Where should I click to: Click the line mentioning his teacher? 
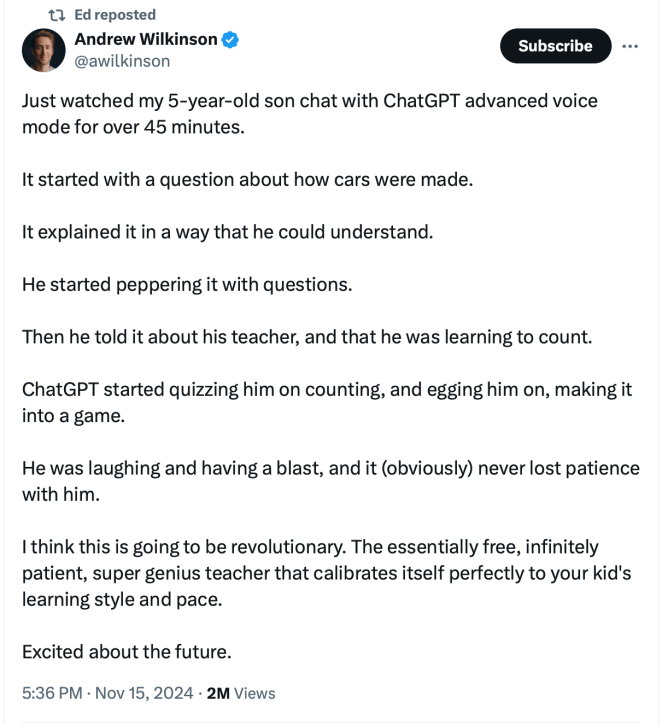pyautogui.click(x=307, y=336)
